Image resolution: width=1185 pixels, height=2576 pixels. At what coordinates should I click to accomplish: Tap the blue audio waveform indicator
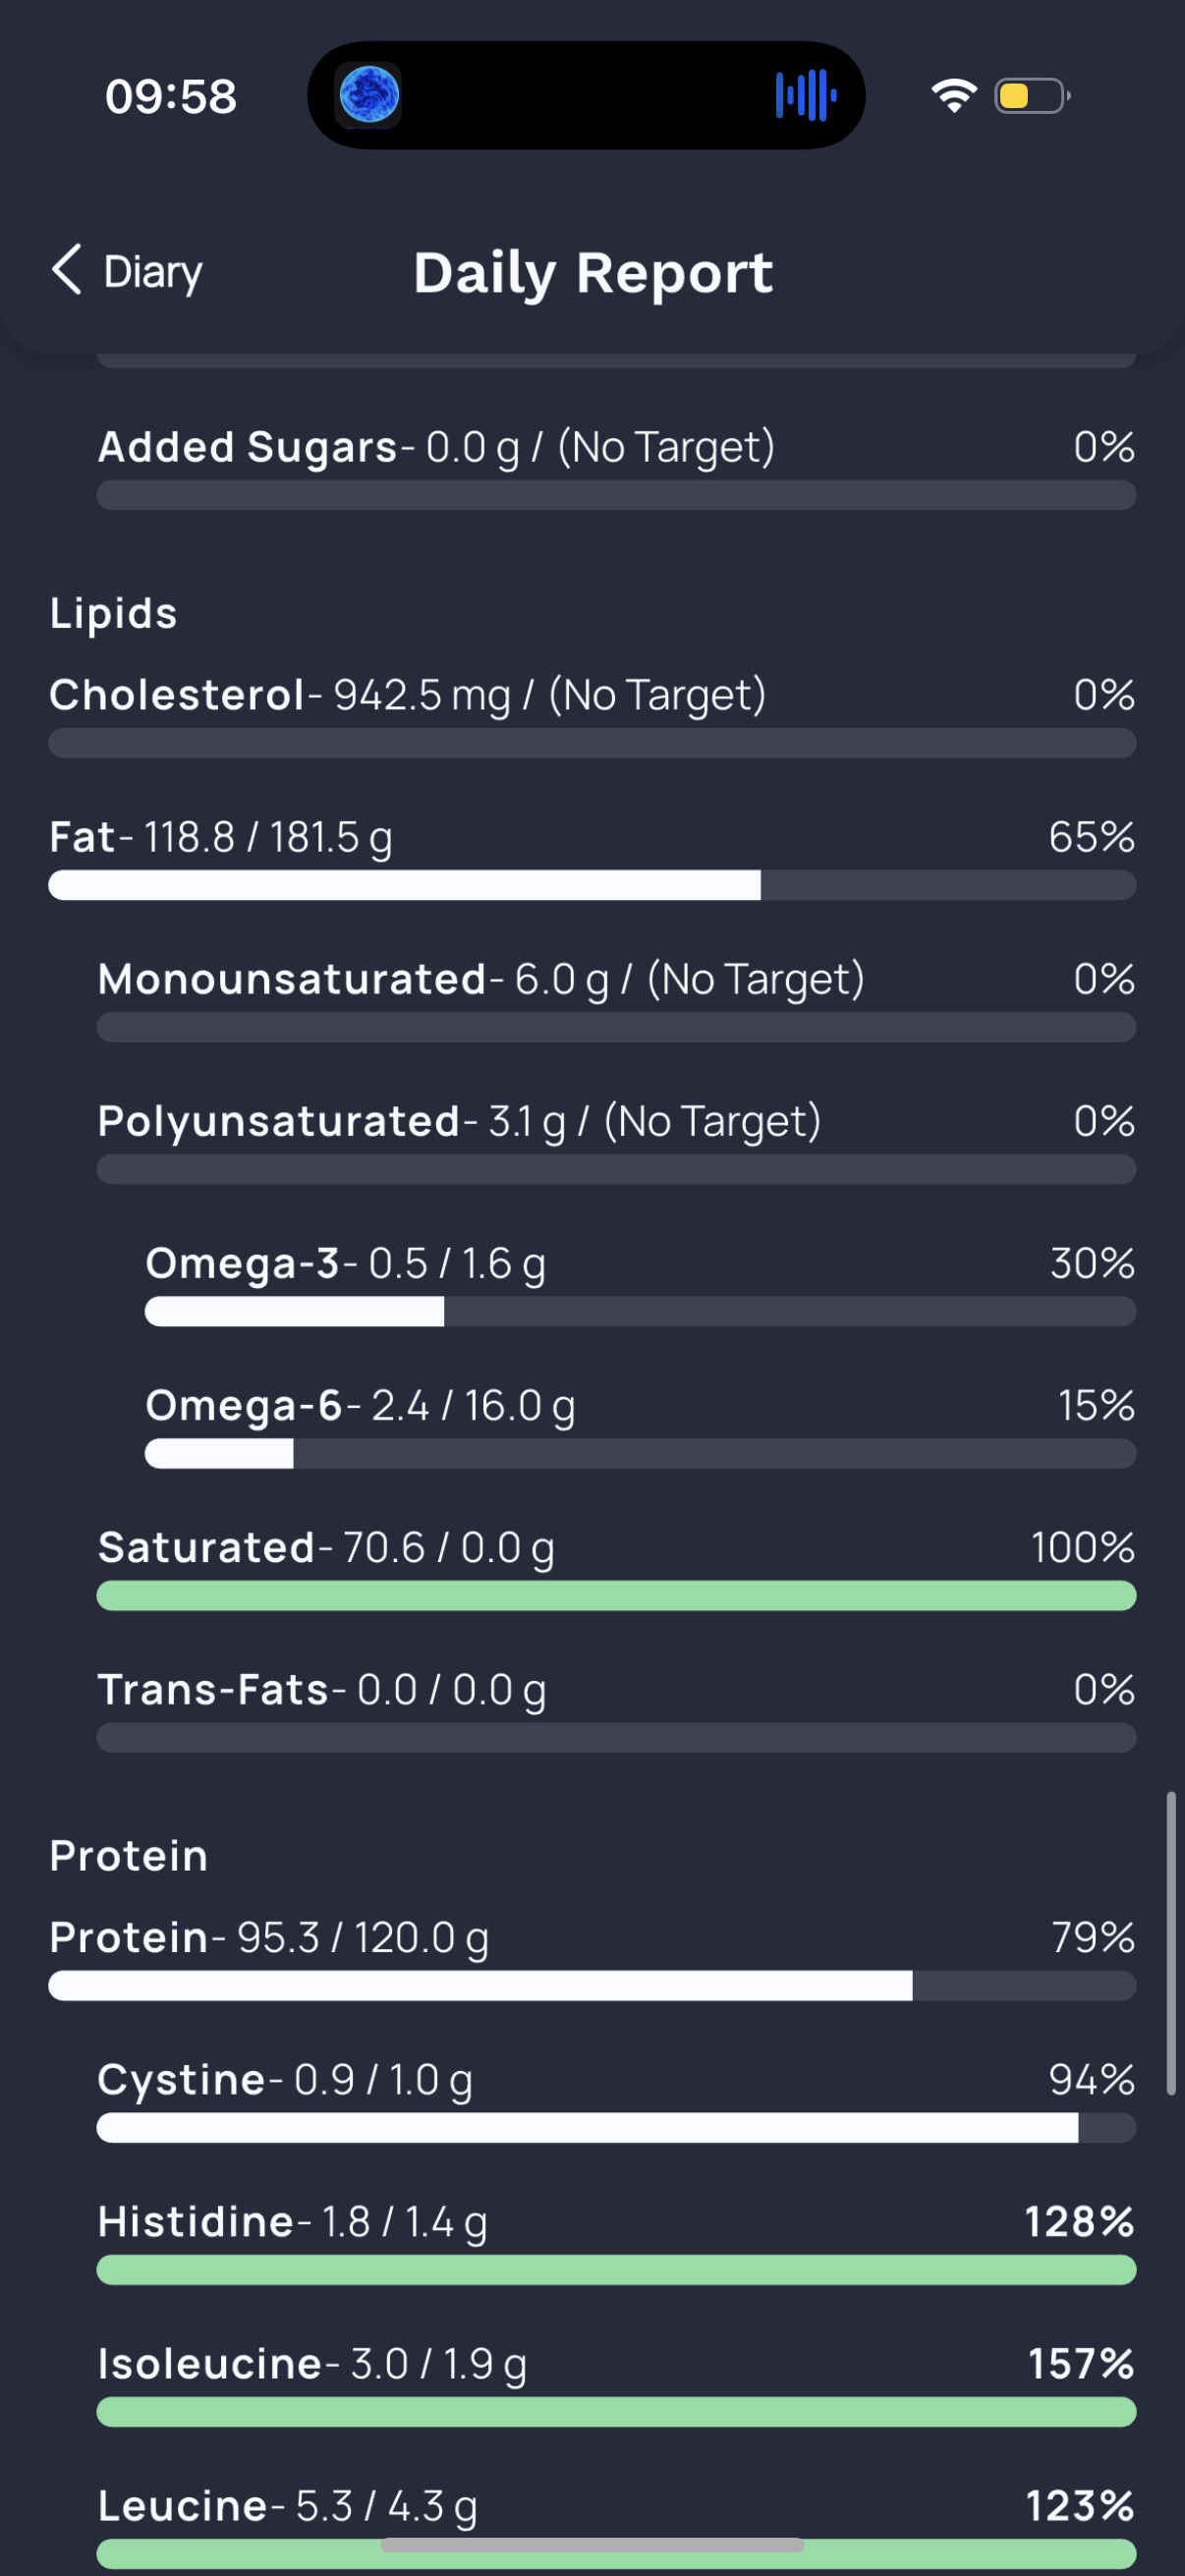806,95
